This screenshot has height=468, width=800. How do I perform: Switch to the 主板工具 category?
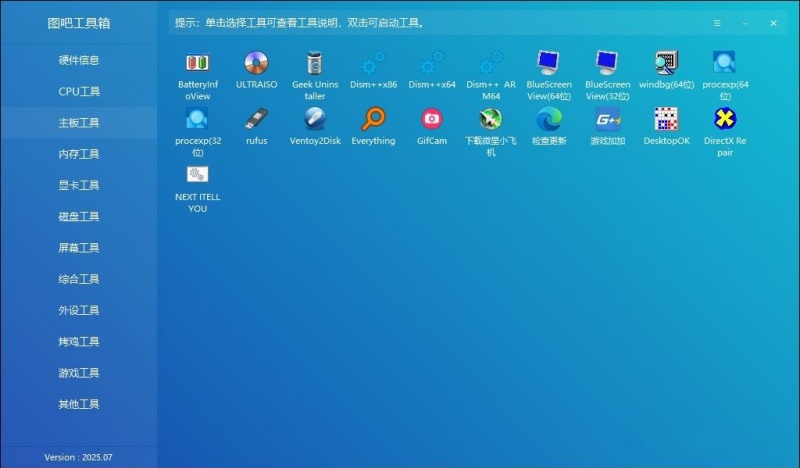pyautogui.click(x=79, y=122)
